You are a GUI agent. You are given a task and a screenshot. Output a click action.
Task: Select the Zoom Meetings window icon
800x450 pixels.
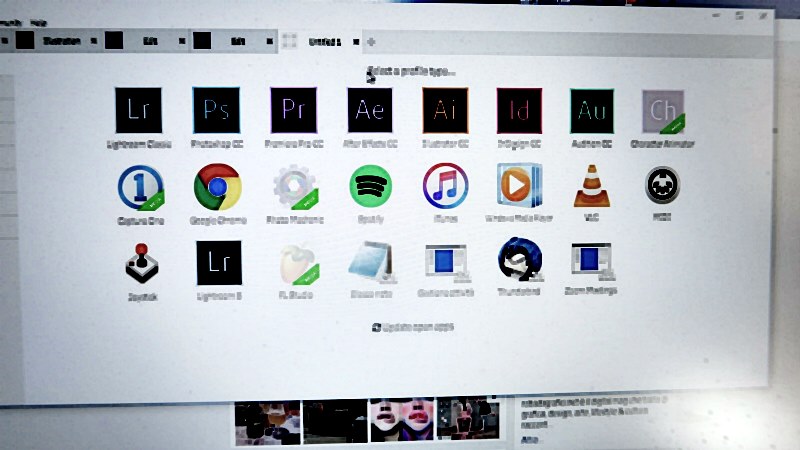(592, 262)
